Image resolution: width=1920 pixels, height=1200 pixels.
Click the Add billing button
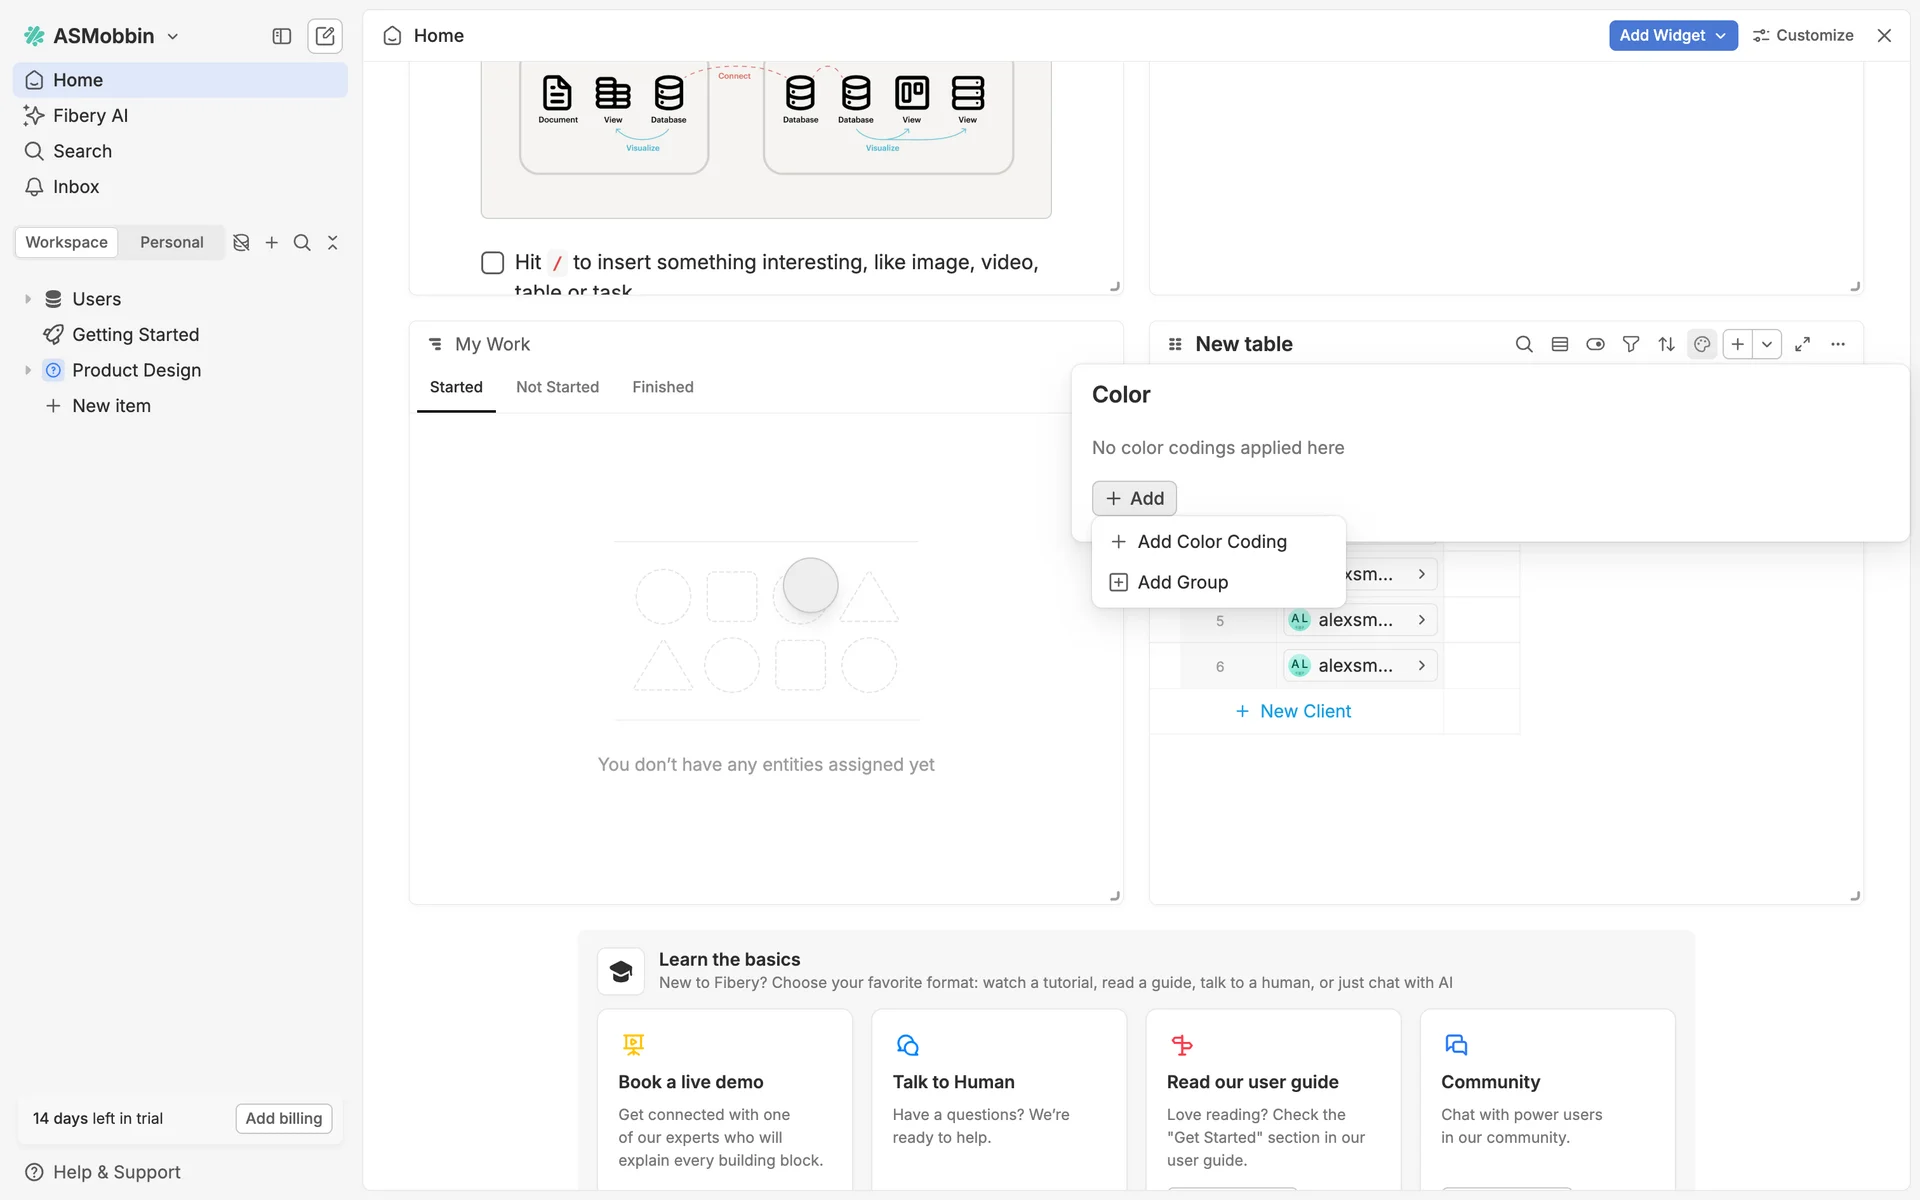pos(283,1118)
